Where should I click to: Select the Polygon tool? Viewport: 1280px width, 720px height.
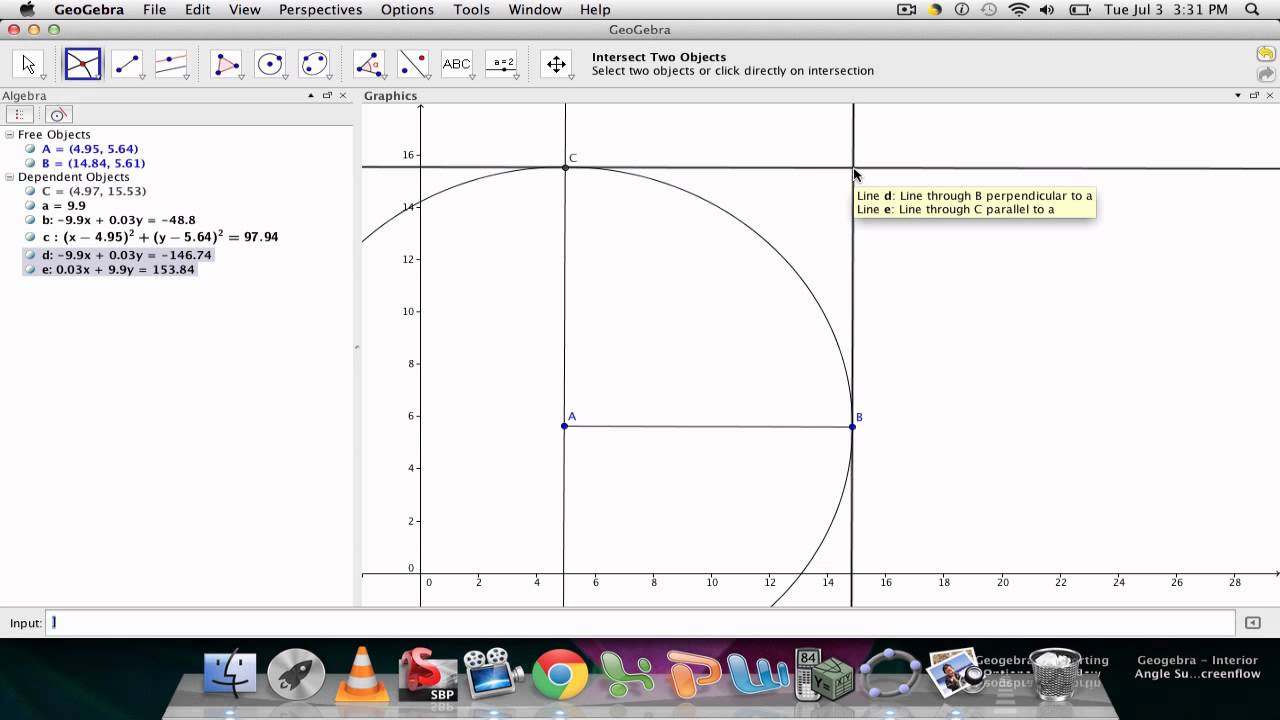click(227, 65)
